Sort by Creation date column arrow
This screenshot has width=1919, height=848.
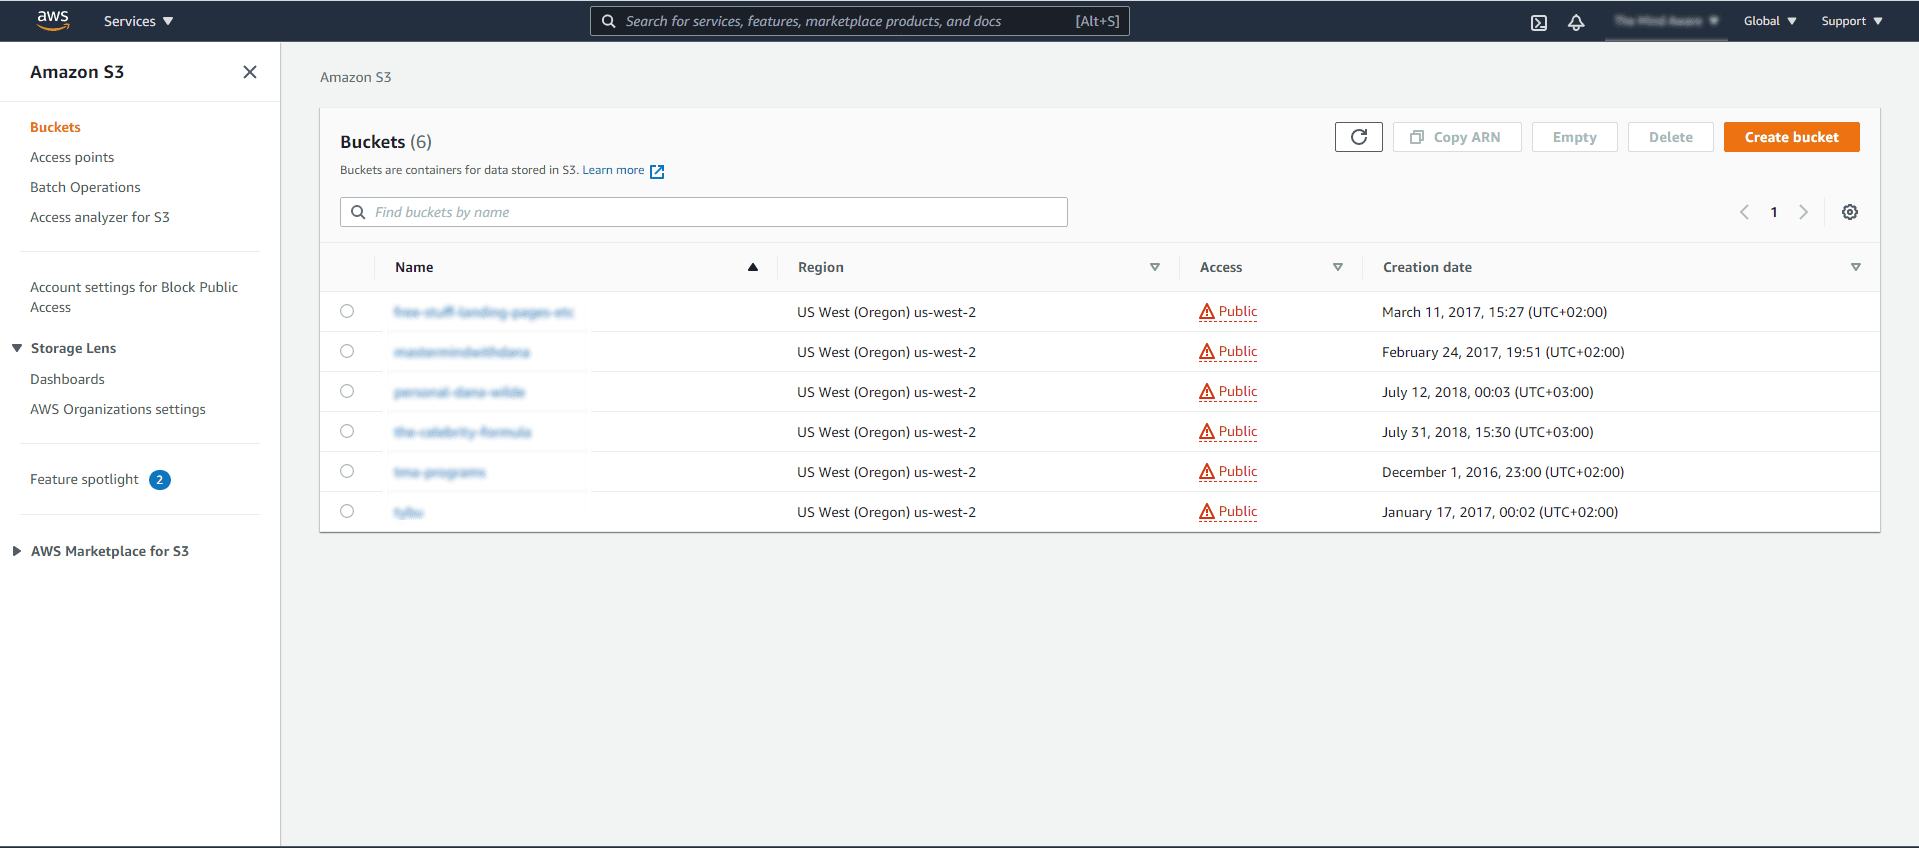tap(1856, 267)
